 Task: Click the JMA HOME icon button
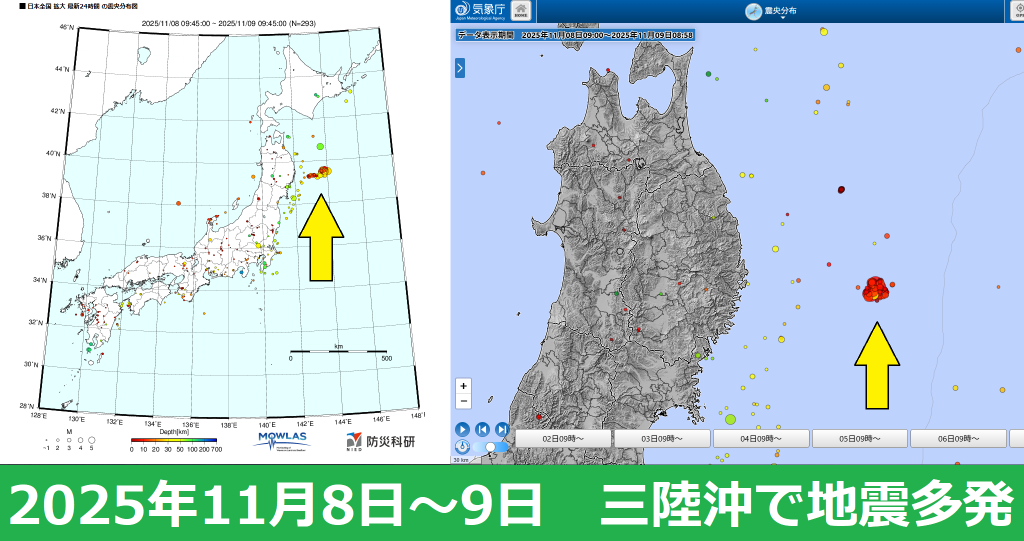click(x=521, y=11)
